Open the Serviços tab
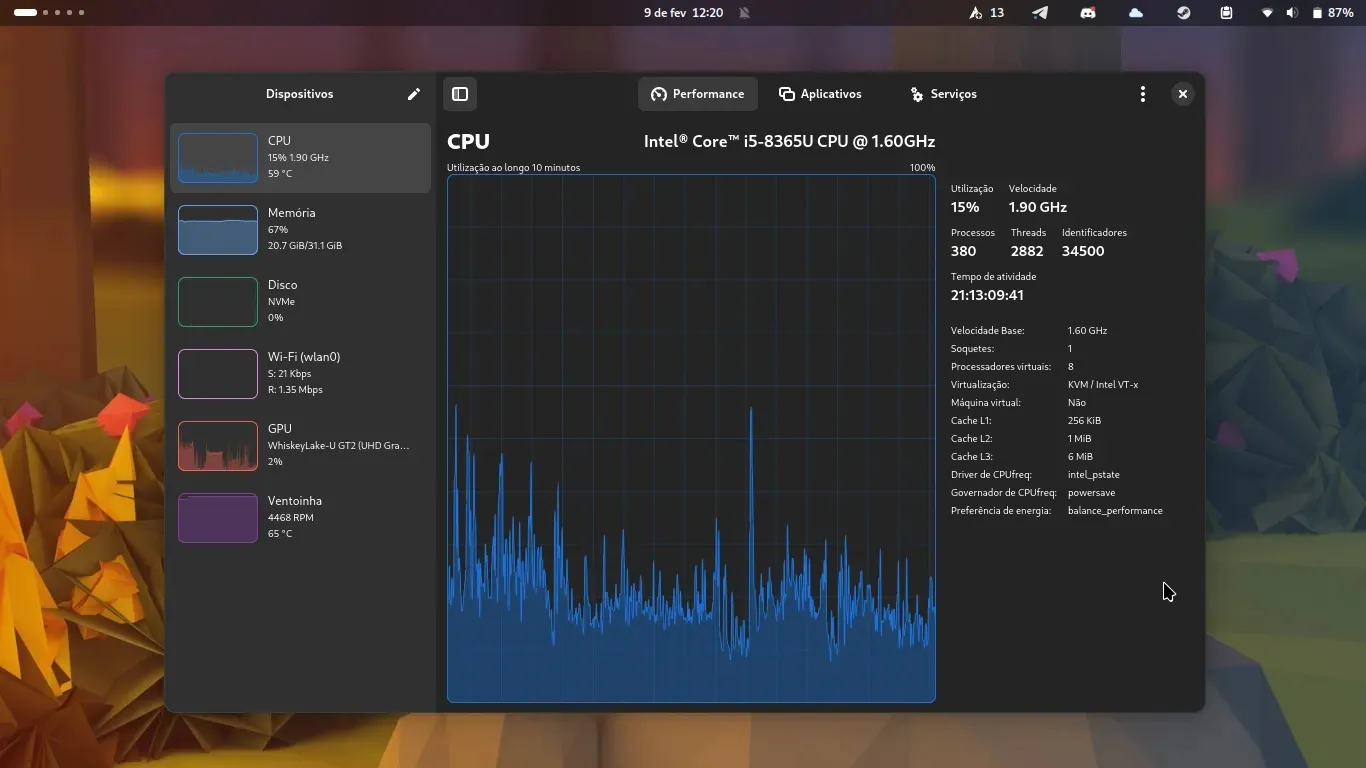The height and width of the screenshot is (768, 1366). coord(943,94)
